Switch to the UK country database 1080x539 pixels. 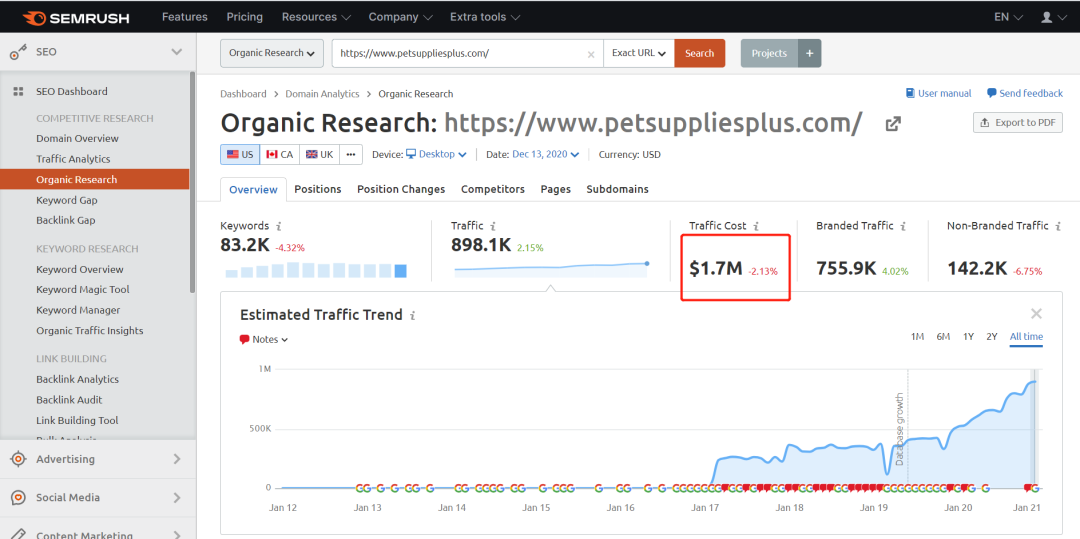coord(319,154)
